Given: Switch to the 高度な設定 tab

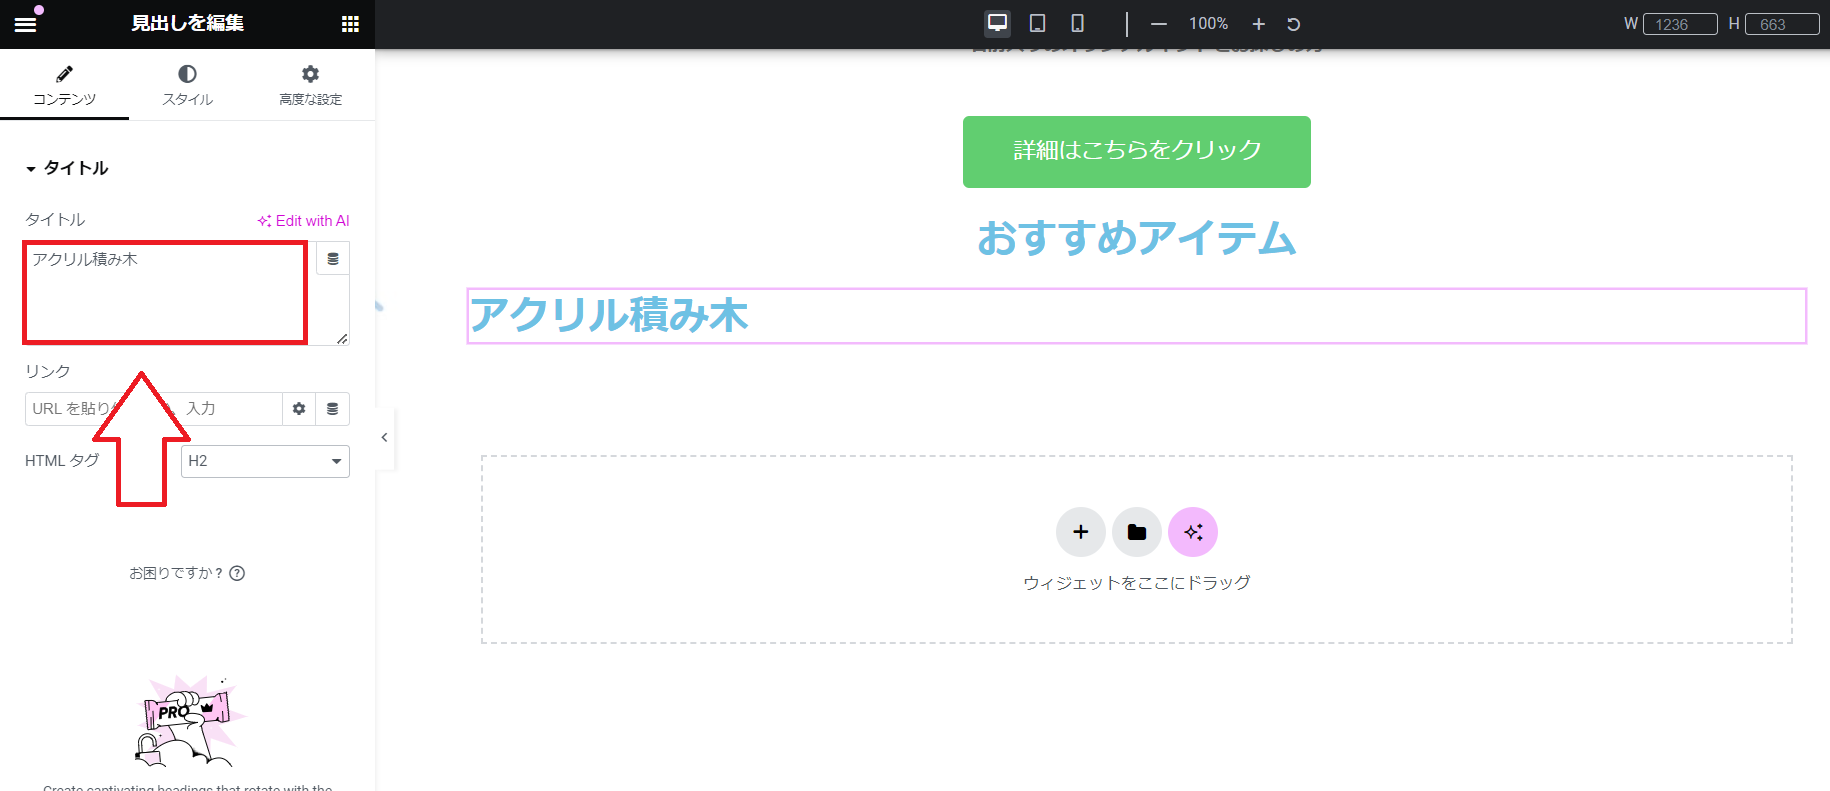Looking at the screenshot, I should tap(310, 85).
